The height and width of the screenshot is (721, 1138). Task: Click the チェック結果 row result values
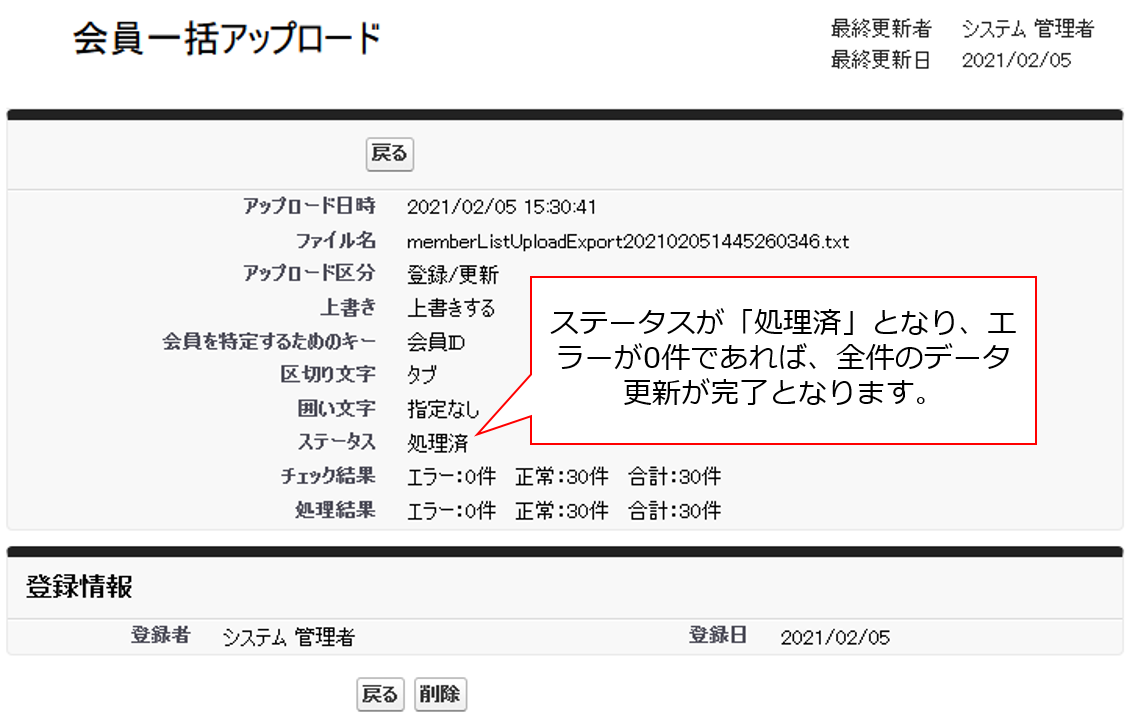pos(563,478)
